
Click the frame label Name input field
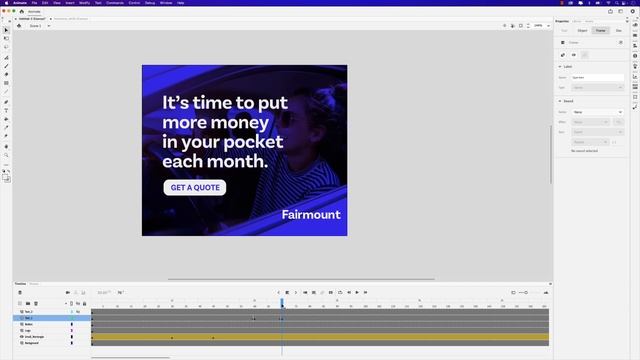click(x=597, y=78)
